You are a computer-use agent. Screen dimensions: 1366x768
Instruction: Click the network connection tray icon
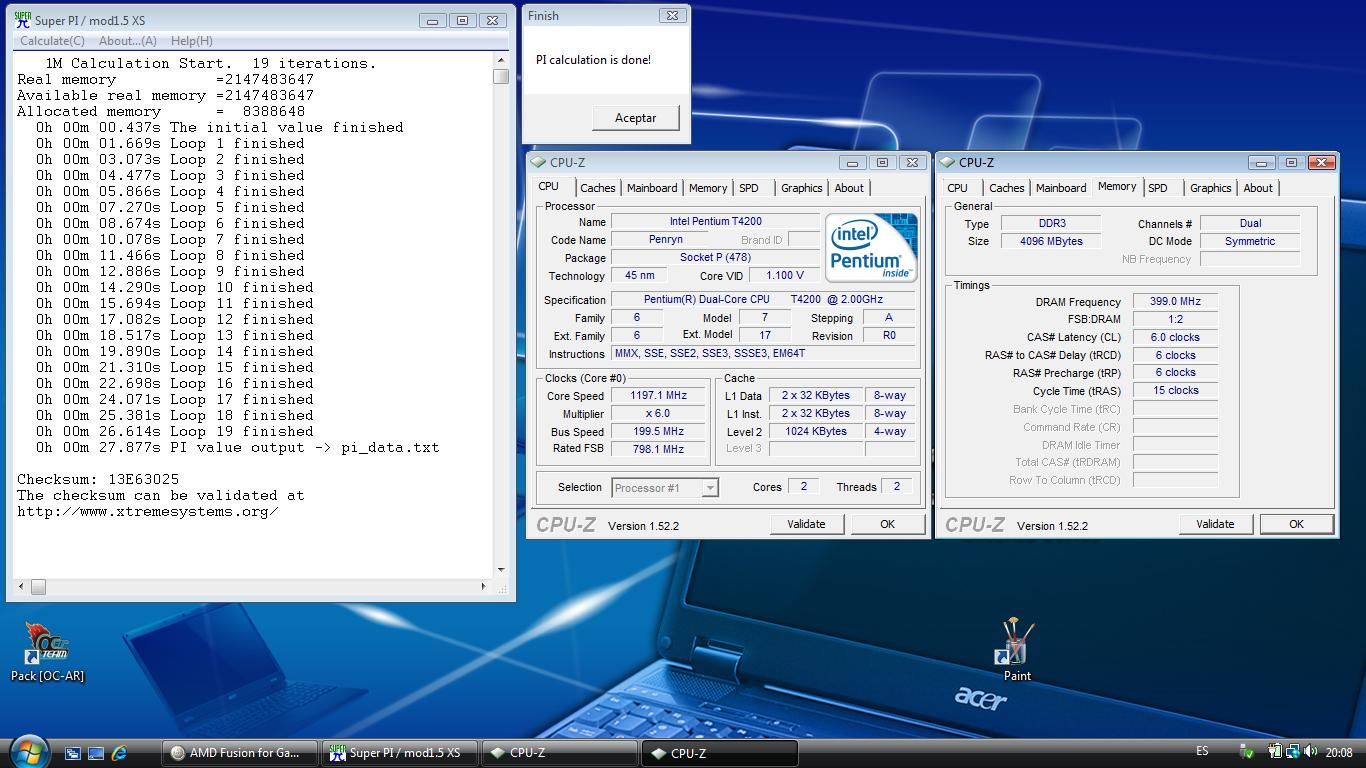[1293, 752]
